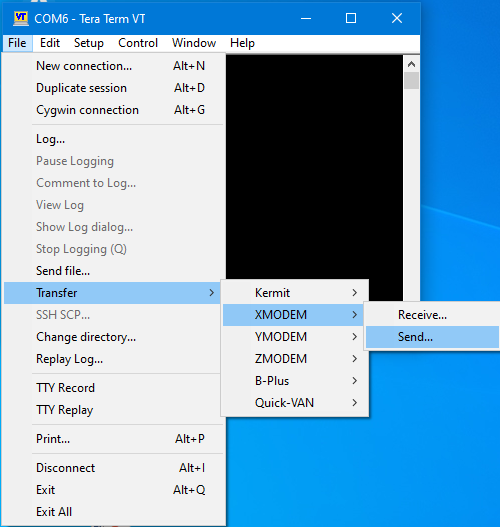This screenshot has height=527, width=500.
Task: Click the Tera Term VT title bar icon
Action: tap(21, 18)
